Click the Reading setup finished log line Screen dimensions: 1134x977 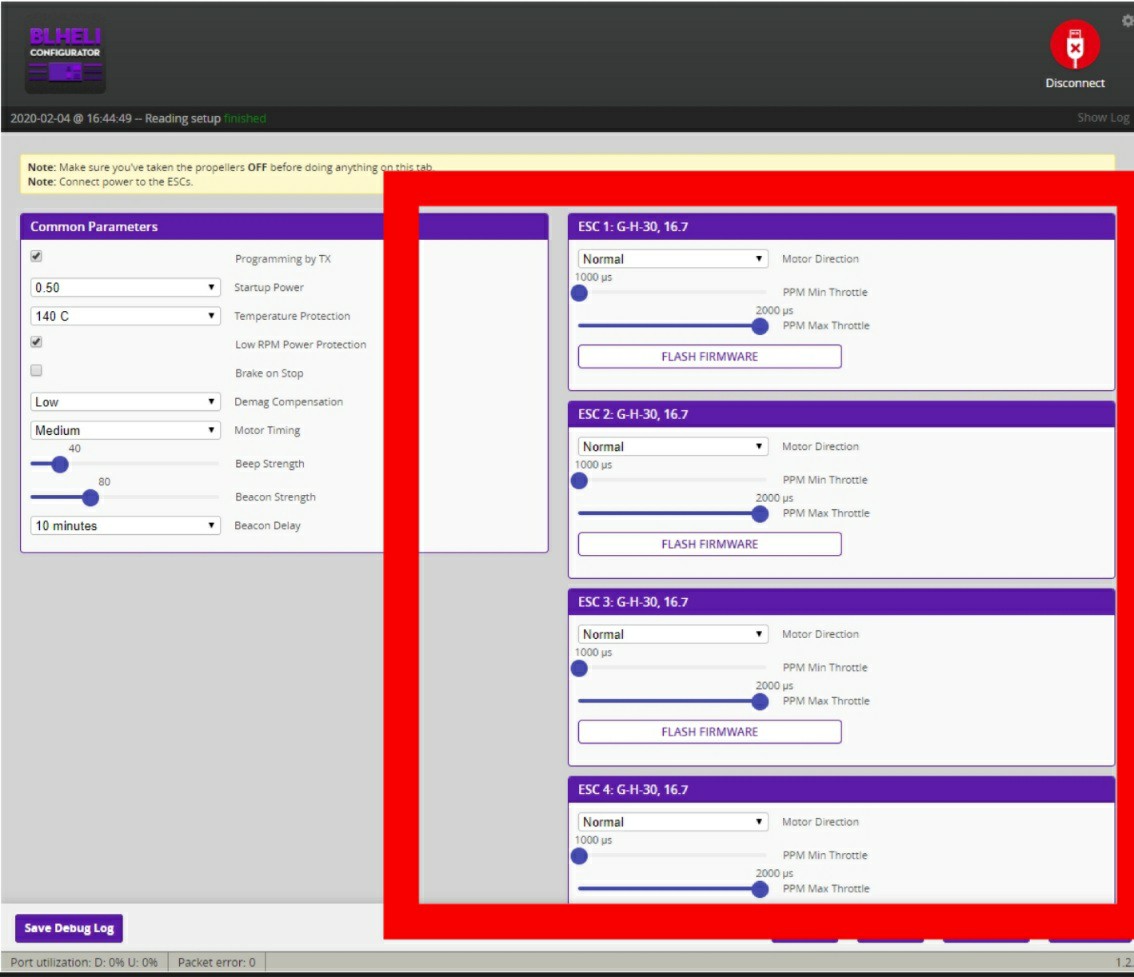point(138,118)
